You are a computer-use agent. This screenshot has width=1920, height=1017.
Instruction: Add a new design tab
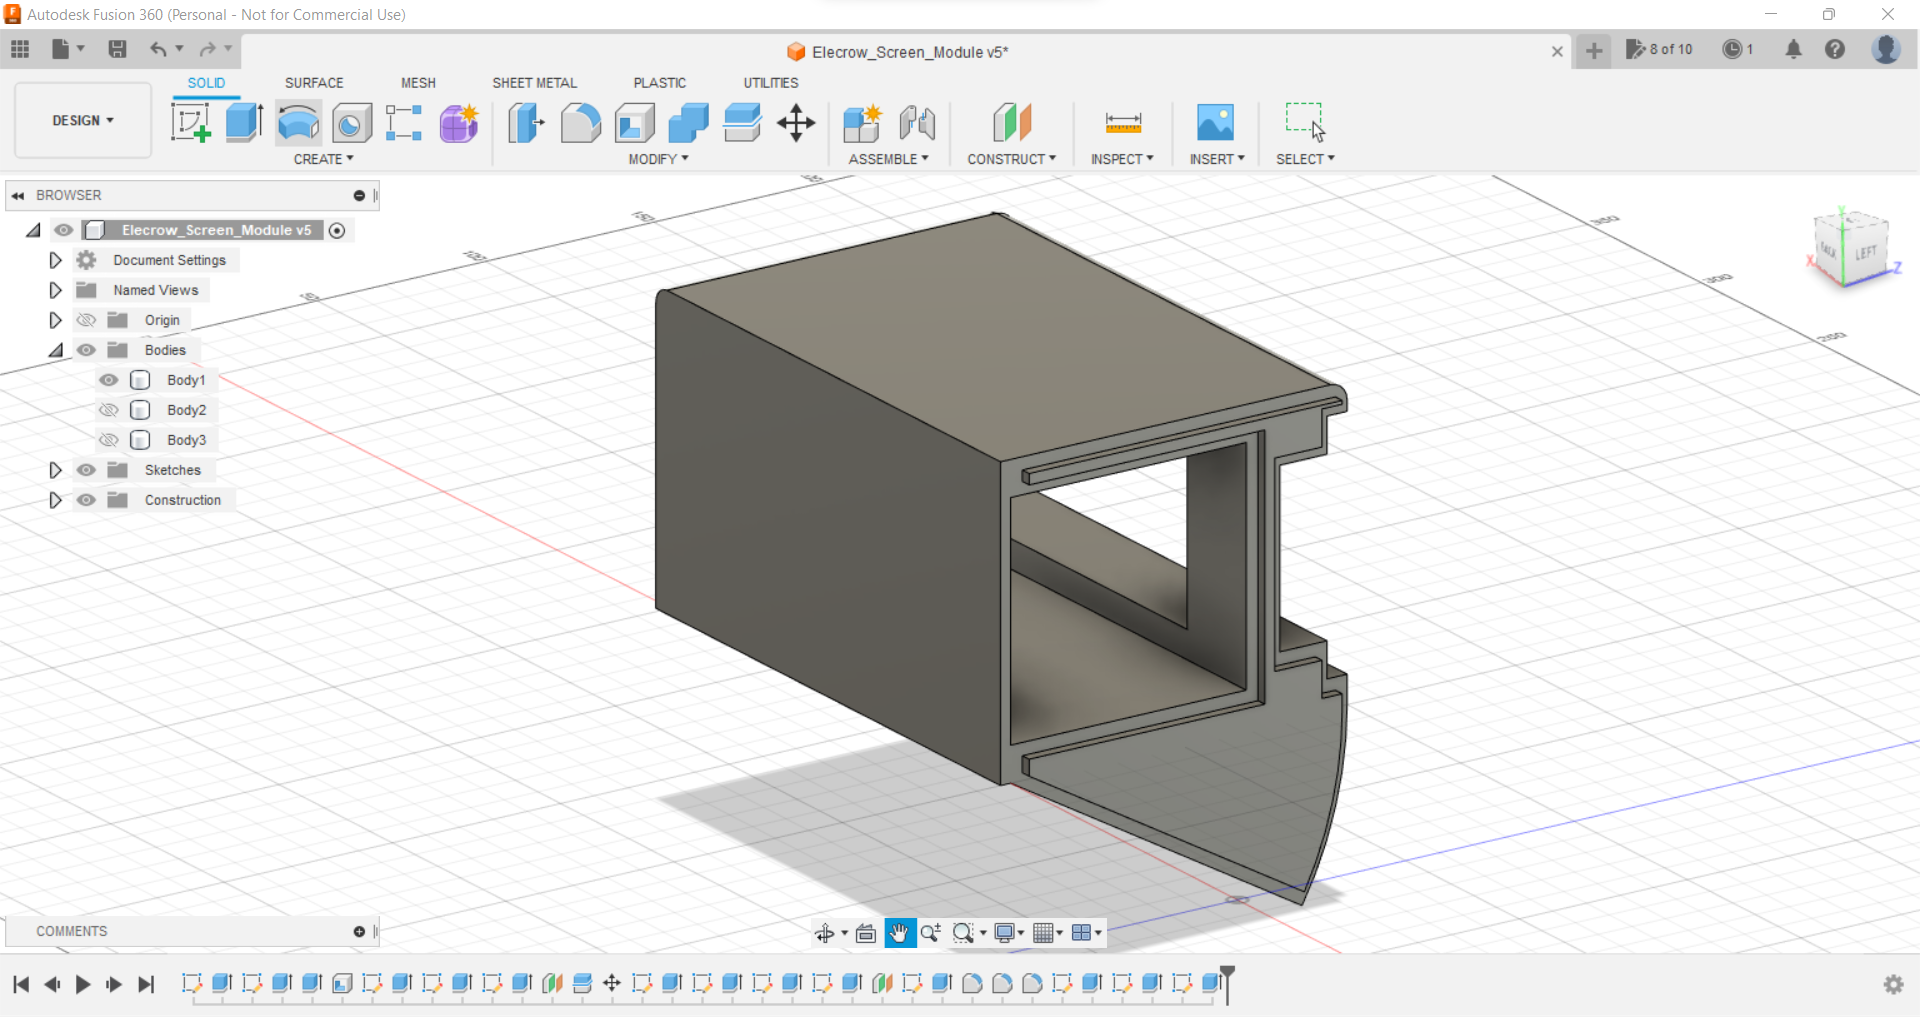pos(1594,50)
